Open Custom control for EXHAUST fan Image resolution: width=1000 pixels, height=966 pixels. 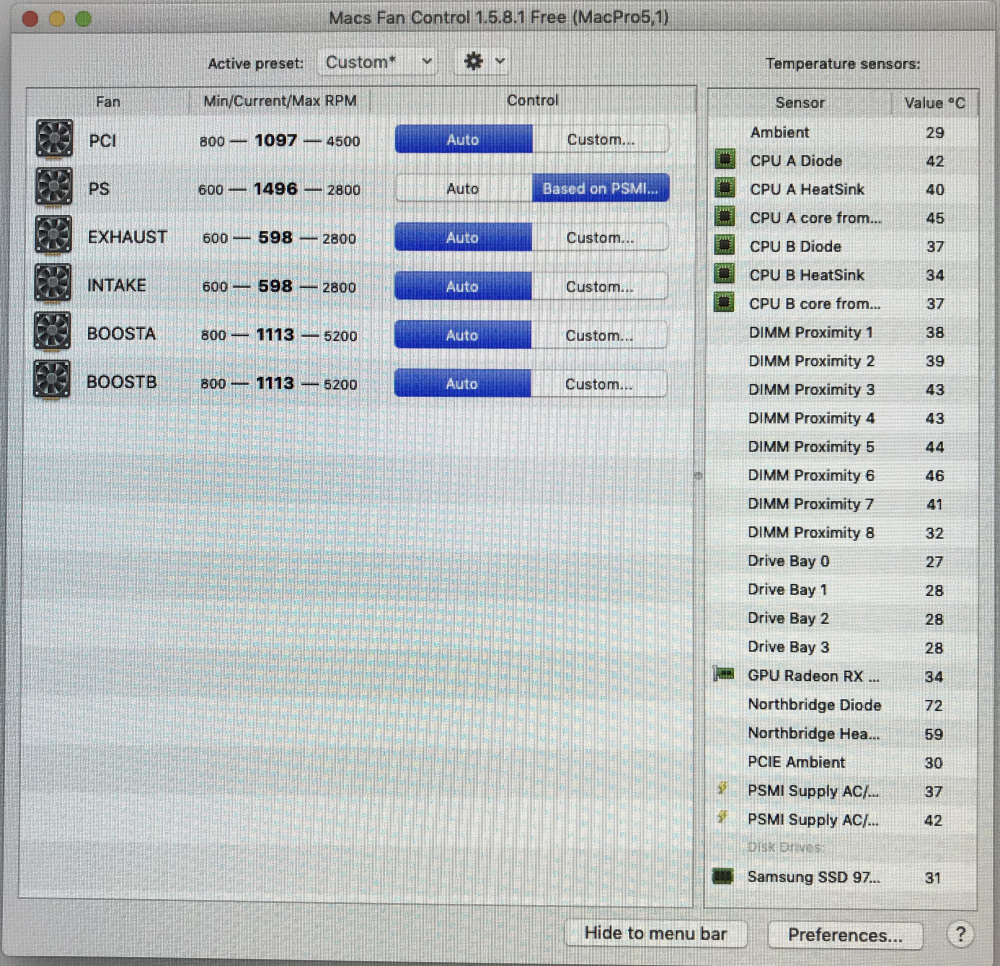[x=600, y=237]
